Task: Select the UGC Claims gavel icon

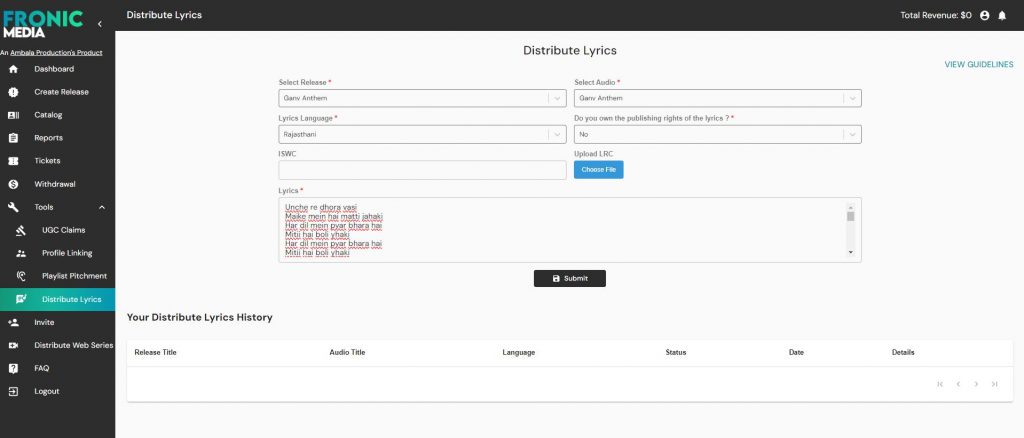Action: pyautogui.click(x=21, y=230)
